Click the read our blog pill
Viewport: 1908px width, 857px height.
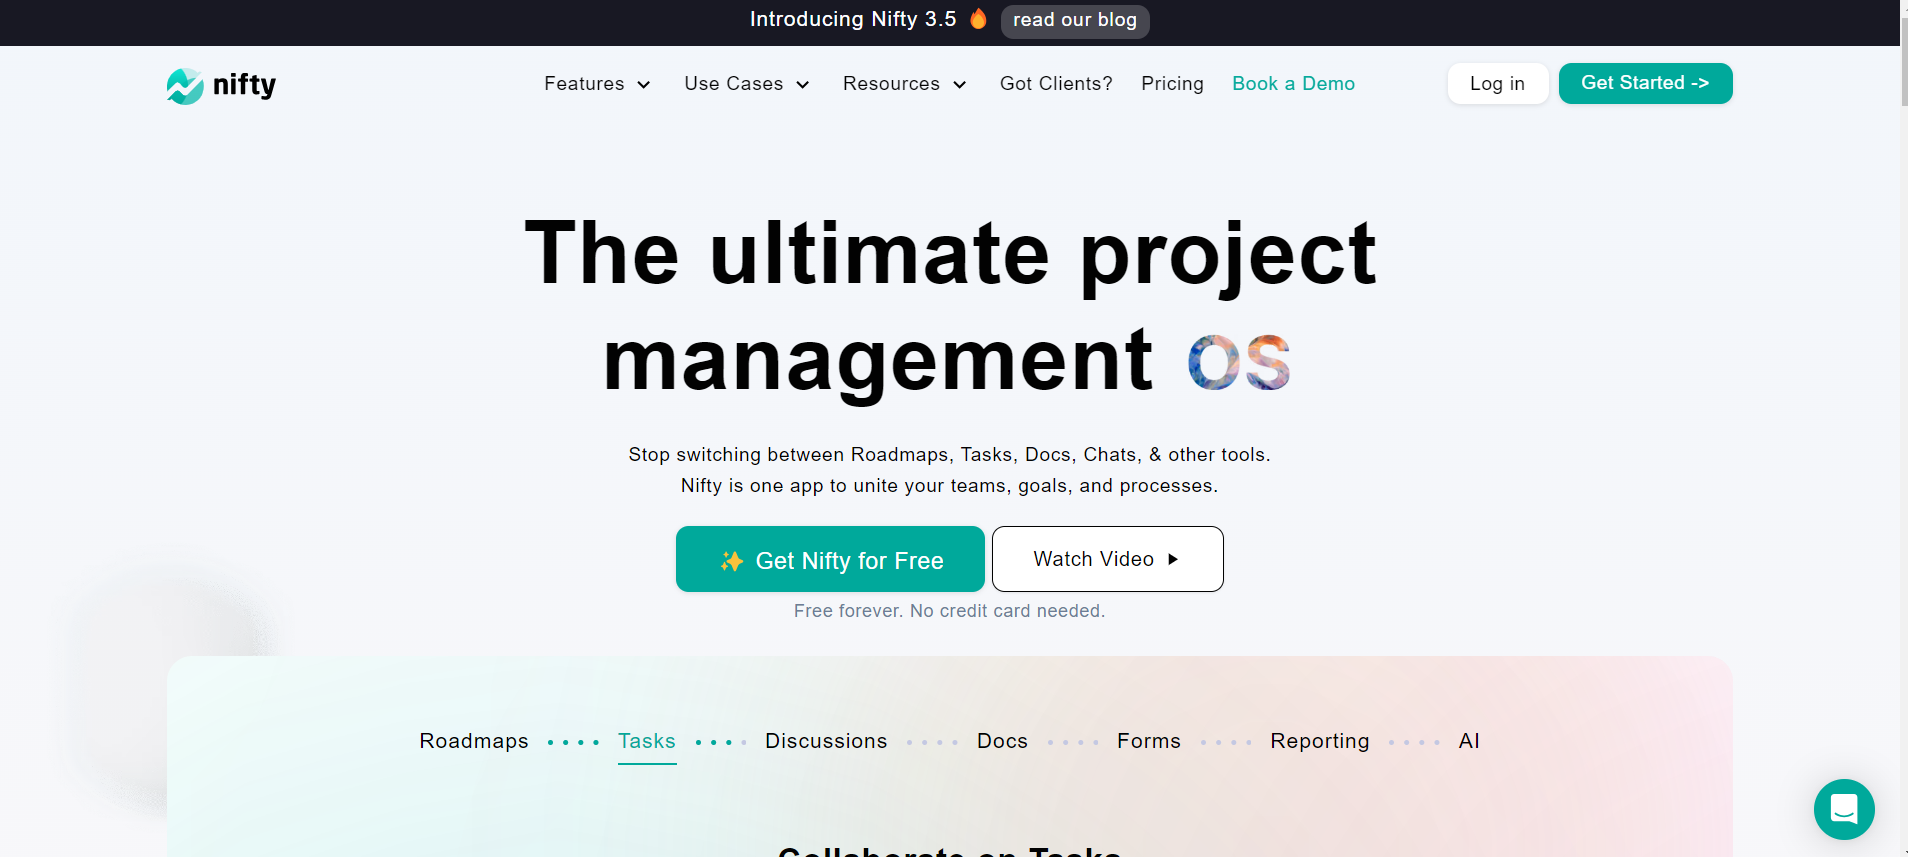(1075, 20)
